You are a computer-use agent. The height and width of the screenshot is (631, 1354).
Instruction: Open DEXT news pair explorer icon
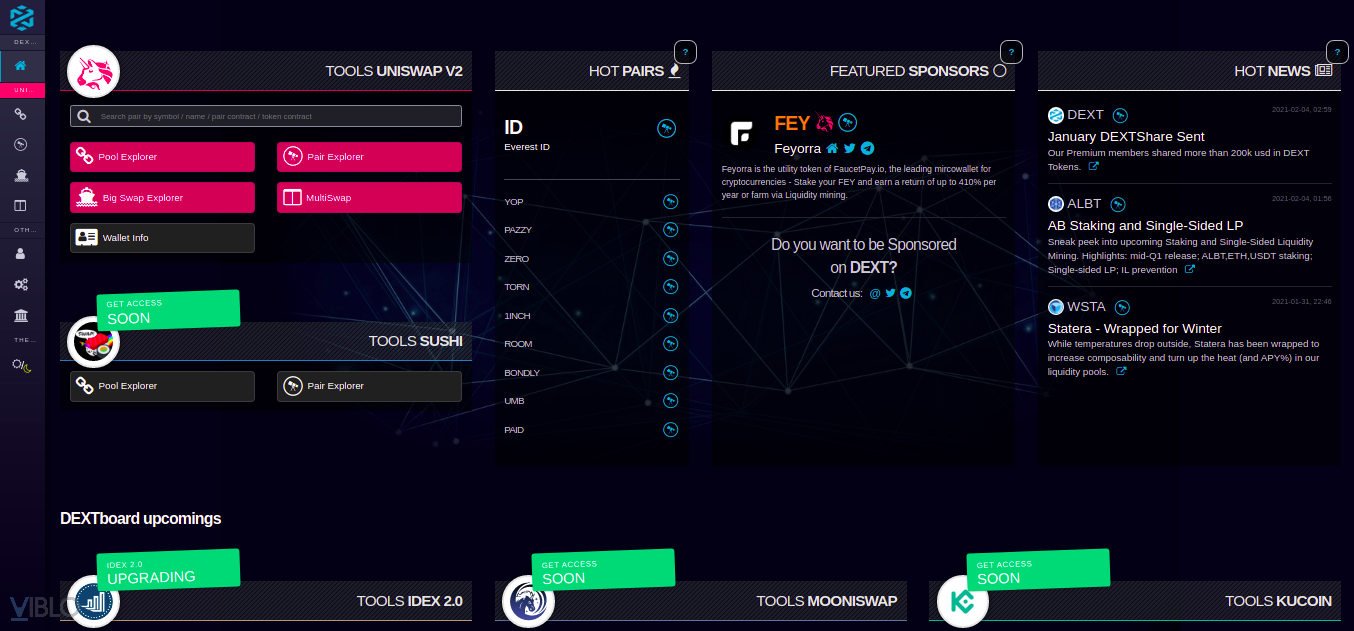pyautogui.click(x=1120, y=116)
